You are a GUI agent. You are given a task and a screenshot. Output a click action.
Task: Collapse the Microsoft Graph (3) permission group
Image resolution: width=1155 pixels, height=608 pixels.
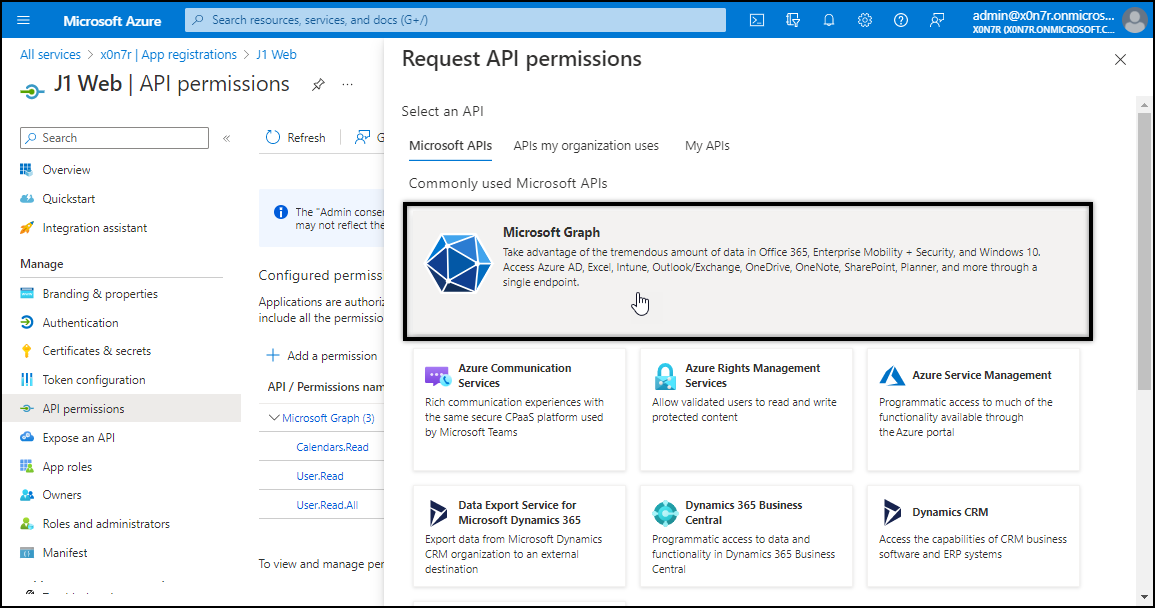click(x=274, y=418)
